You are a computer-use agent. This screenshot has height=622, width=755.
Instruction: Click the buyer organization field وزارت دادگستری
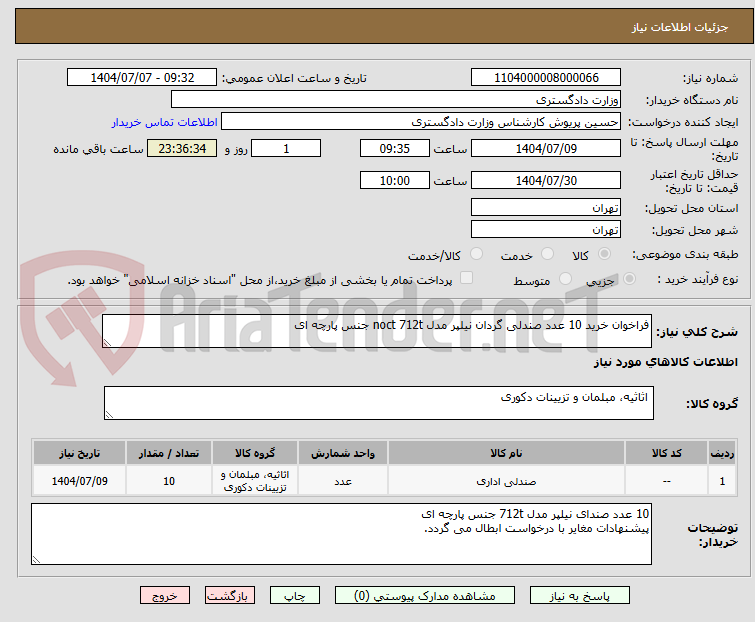coord(396,99)
